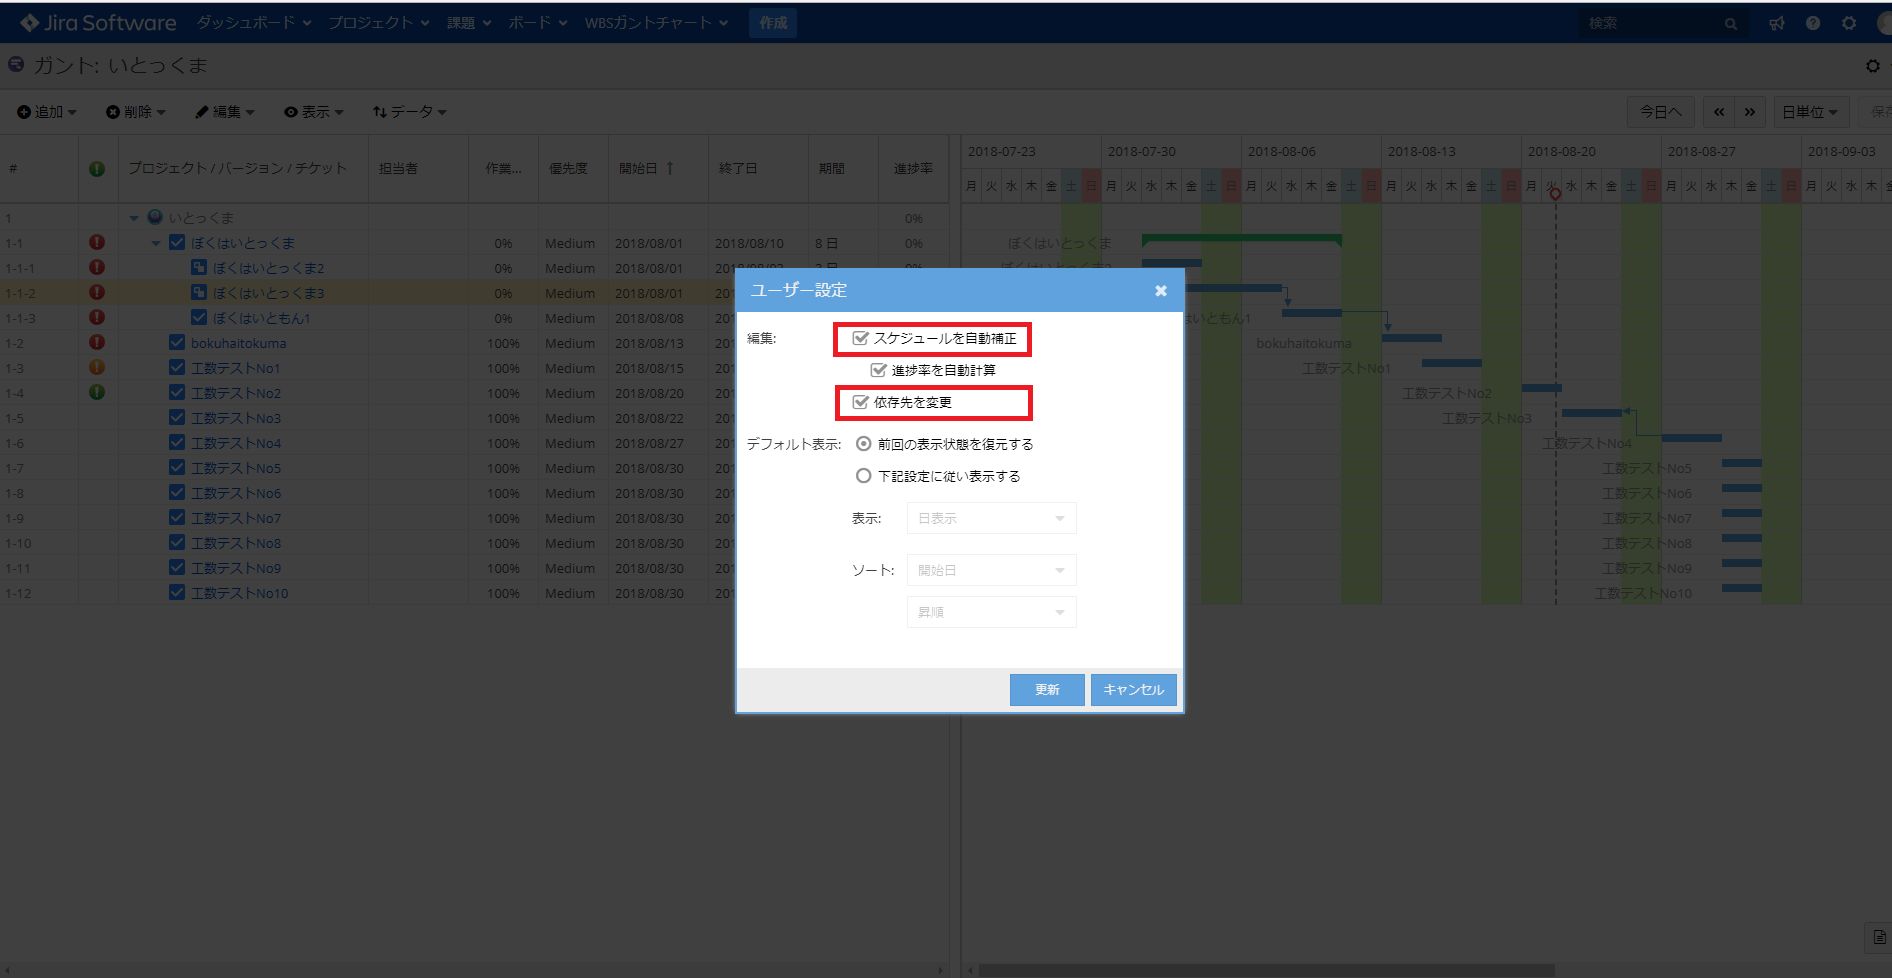Click issue type icon of ぼくはいとっくま3
This screenshot has height=978, width=1892.
[199, 292]
